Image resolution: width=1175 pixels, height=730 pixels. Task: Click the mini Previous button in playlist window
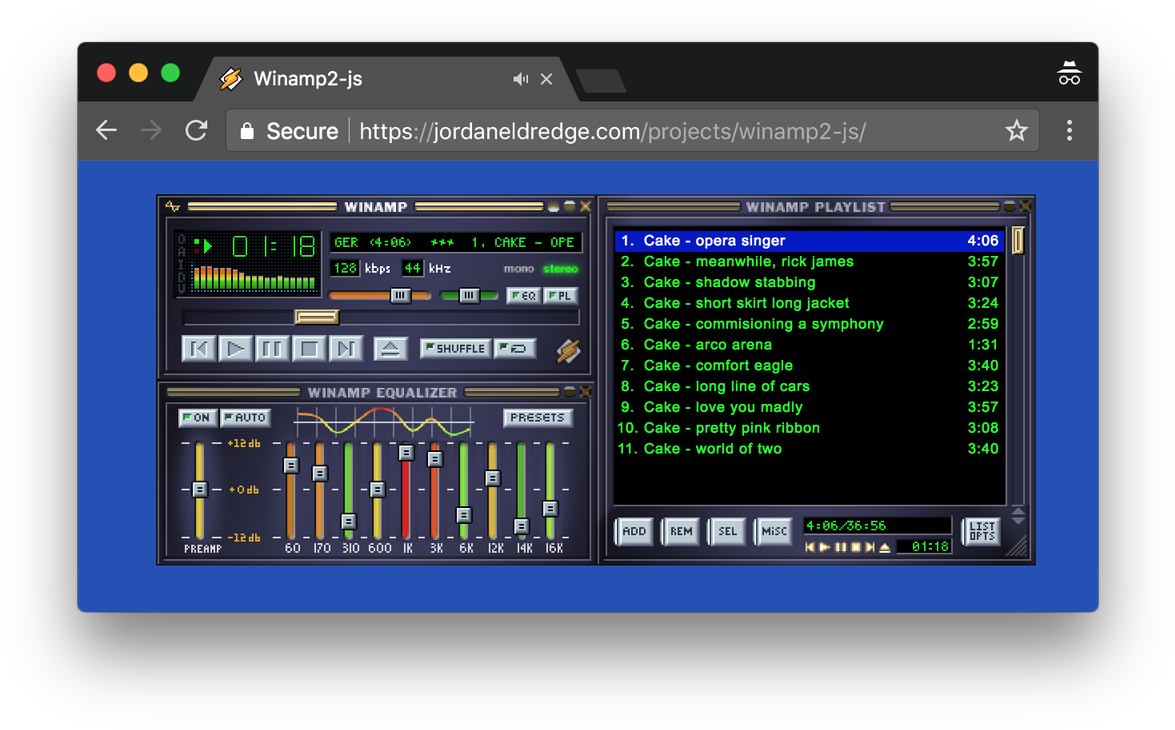pyautogui.click(x=809, y=547)
